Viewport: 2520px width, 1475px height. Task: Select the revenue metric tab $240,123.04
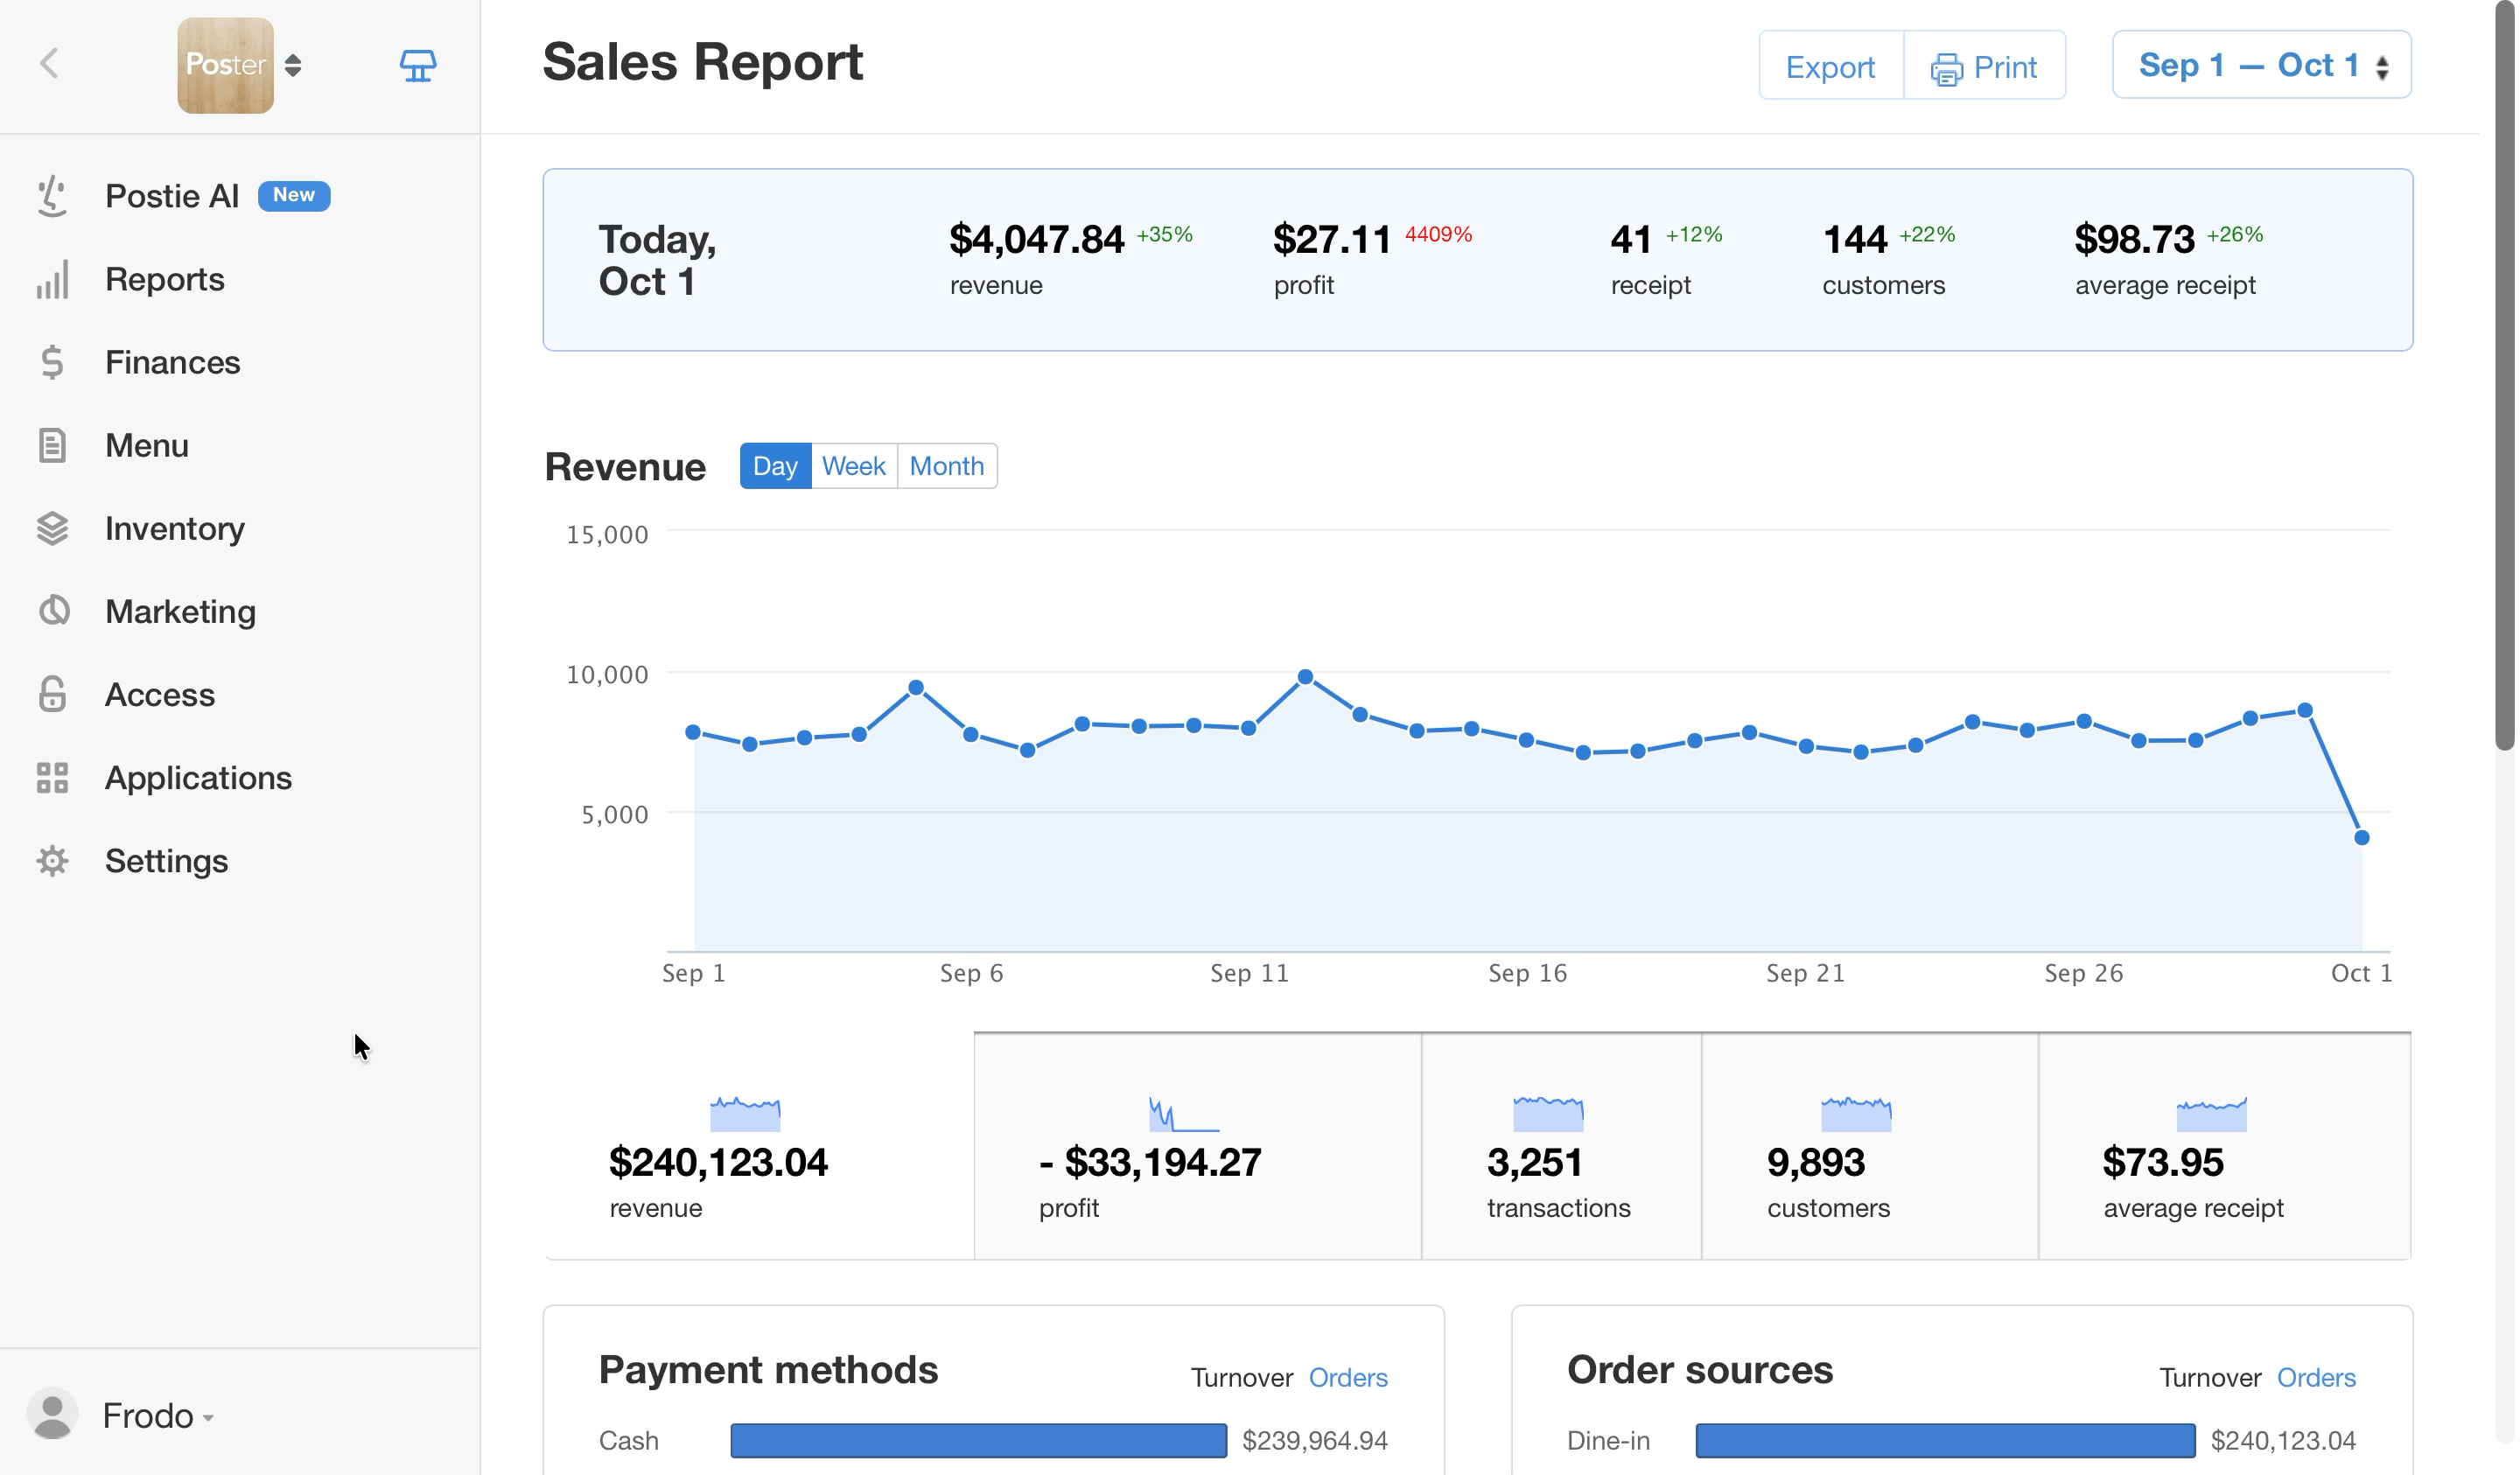click(x=760, y=1146)
